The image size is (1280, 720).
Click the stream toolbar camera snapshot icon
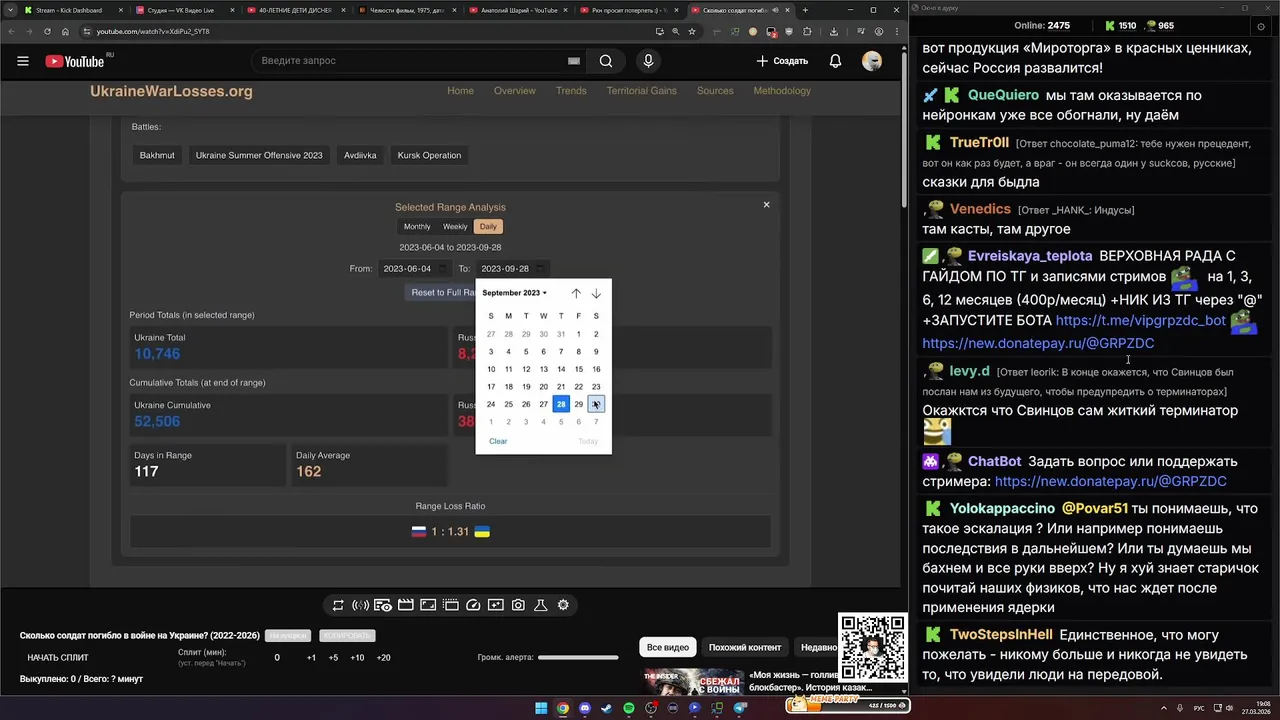pos(518,605)
